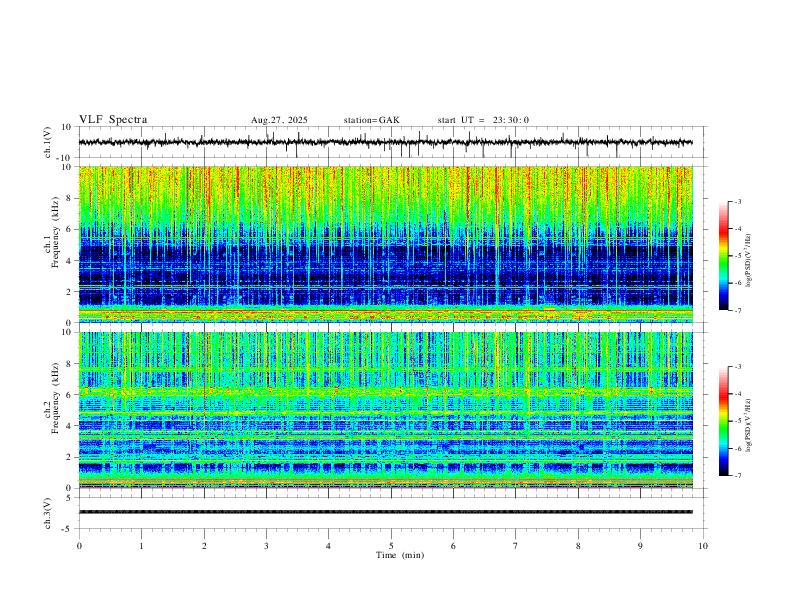
Task: Click the "ch.1(V)" waveform axis label
Action: (48, 142)
